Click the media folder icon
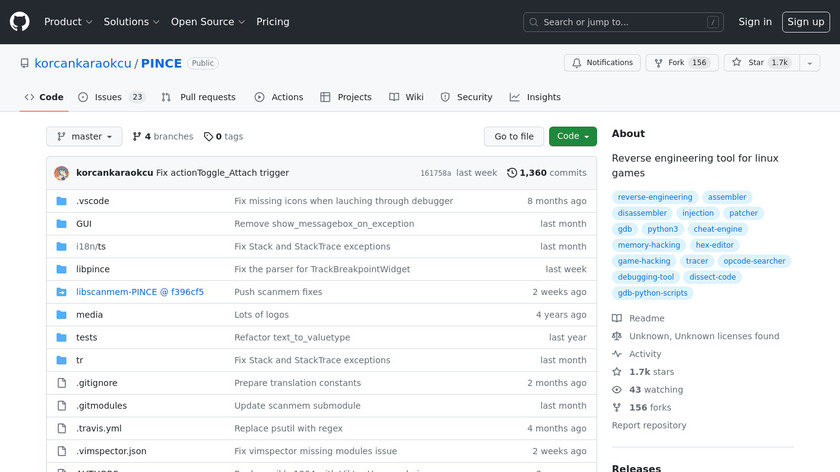The height and width of the screenshot is (472, 840). (62, 314)
